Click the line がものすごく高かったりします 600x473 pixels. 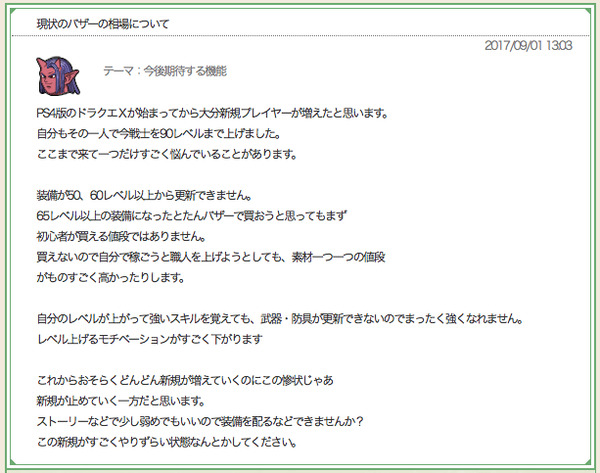(x=111, y=277)
